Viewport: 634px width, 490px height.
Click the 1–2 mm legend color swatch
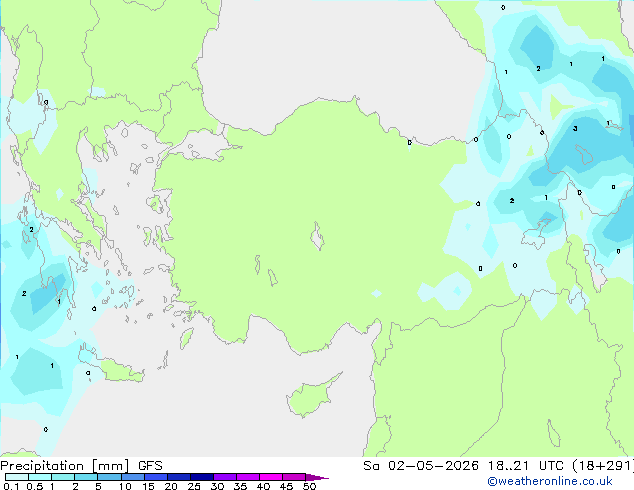point(63,477)
